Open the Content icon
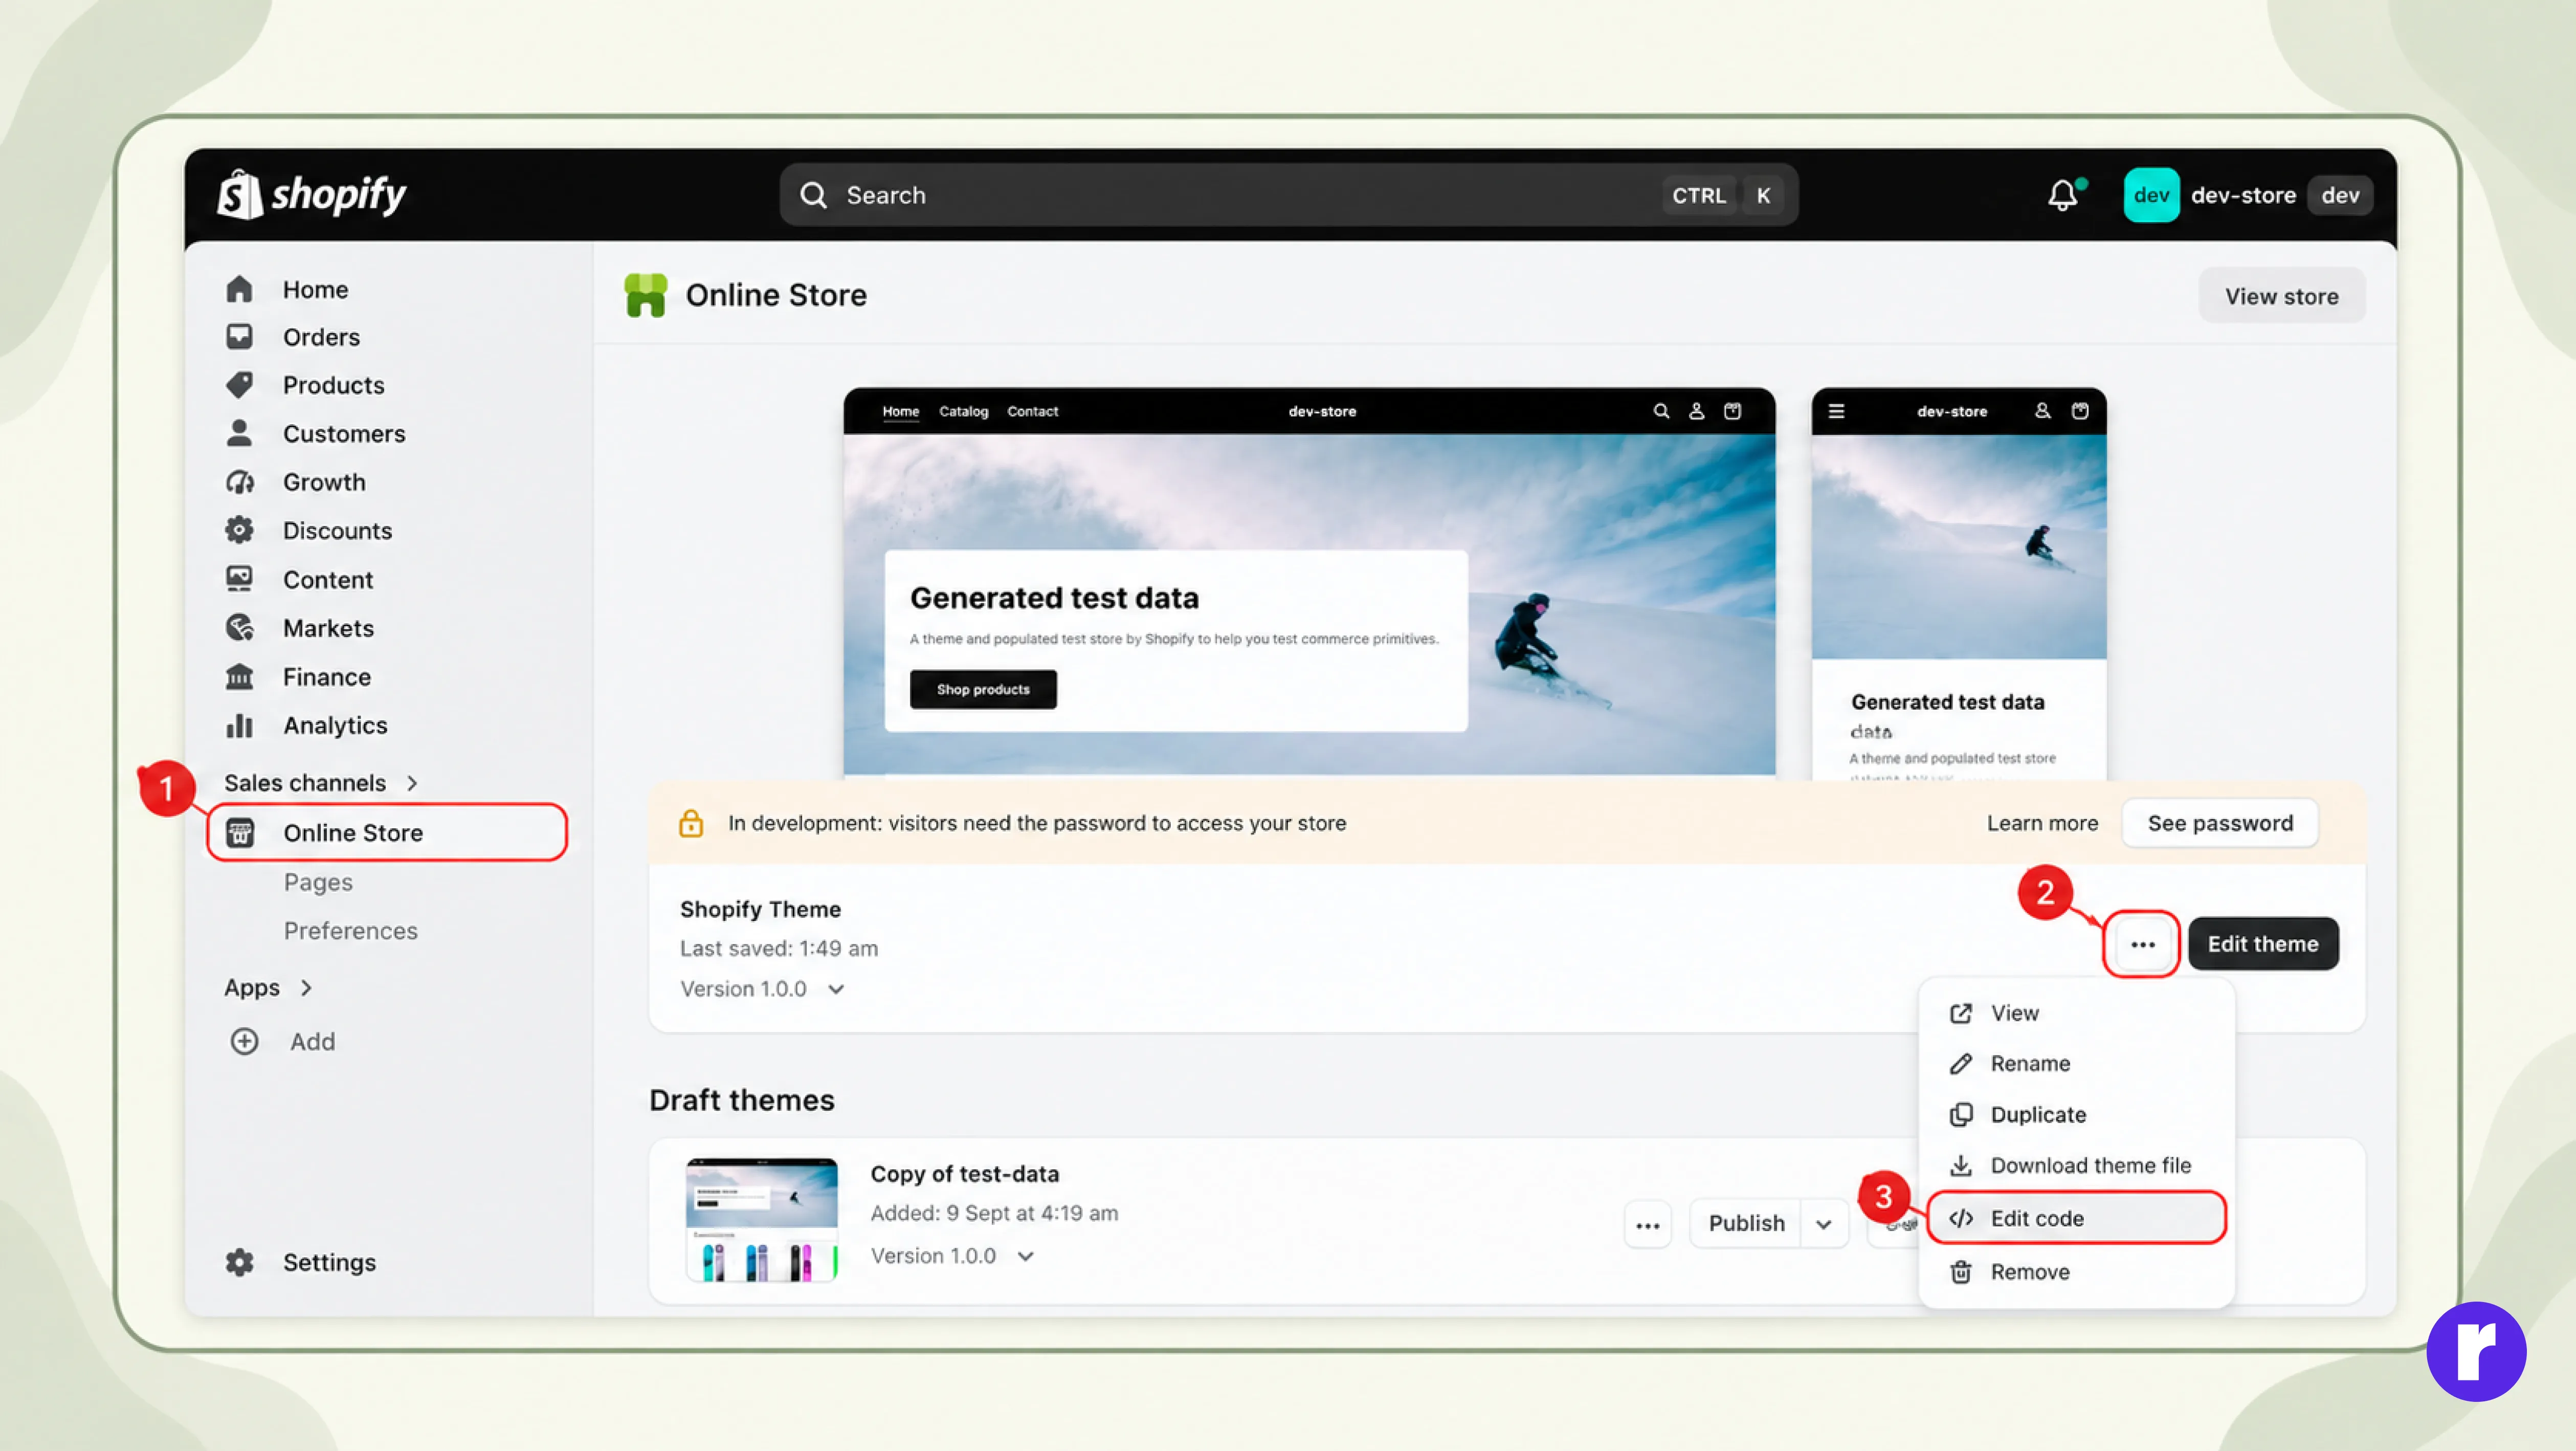This screenshot has width=2576, height=1451. click(239, 579)
